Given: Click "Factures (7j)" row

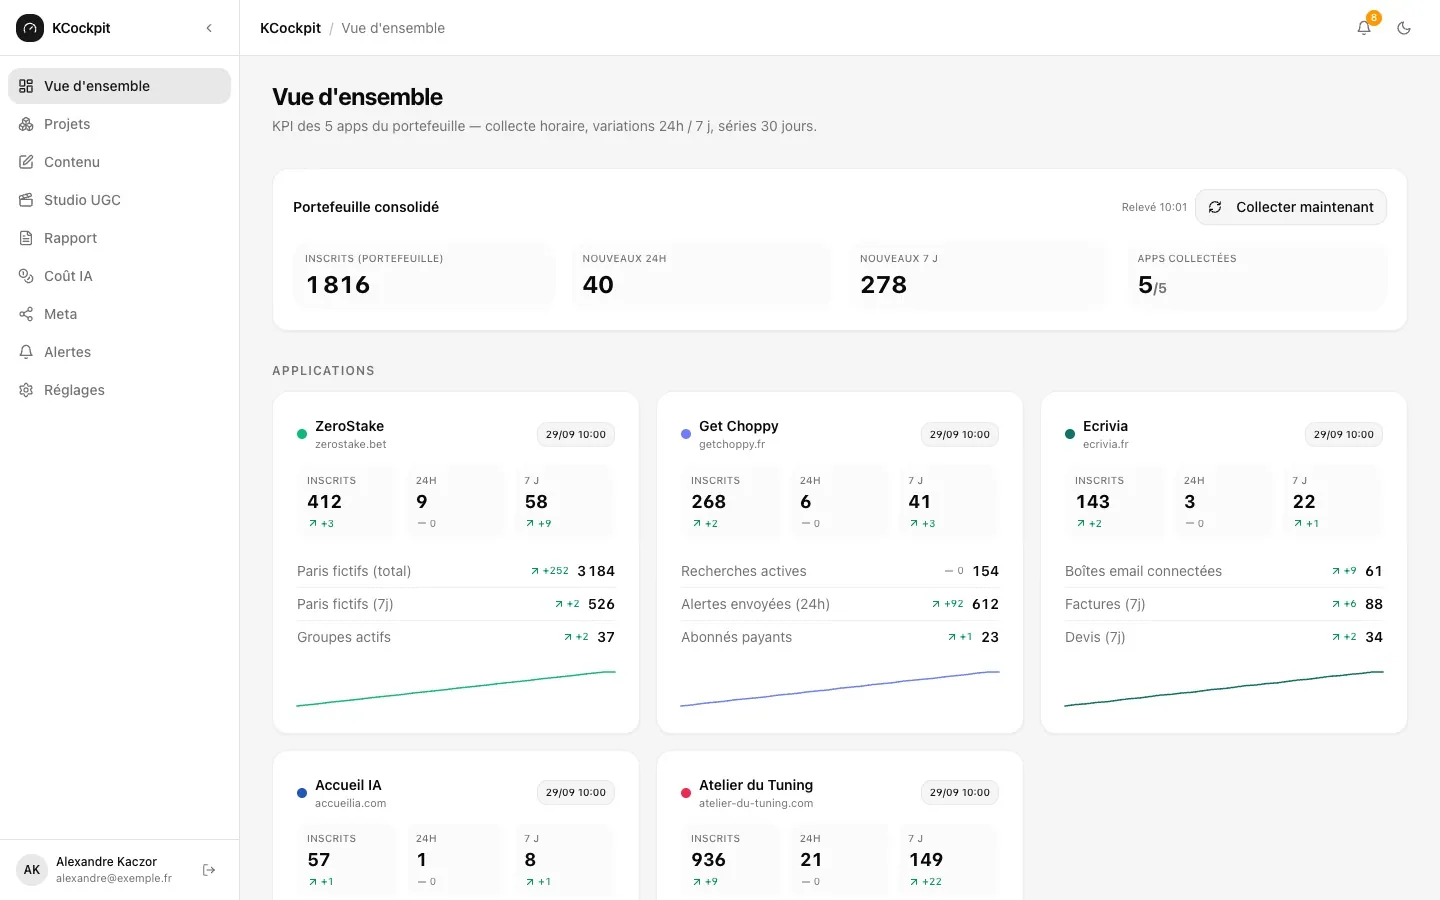Looking at the screenshot, I should tap(1224, 604).
